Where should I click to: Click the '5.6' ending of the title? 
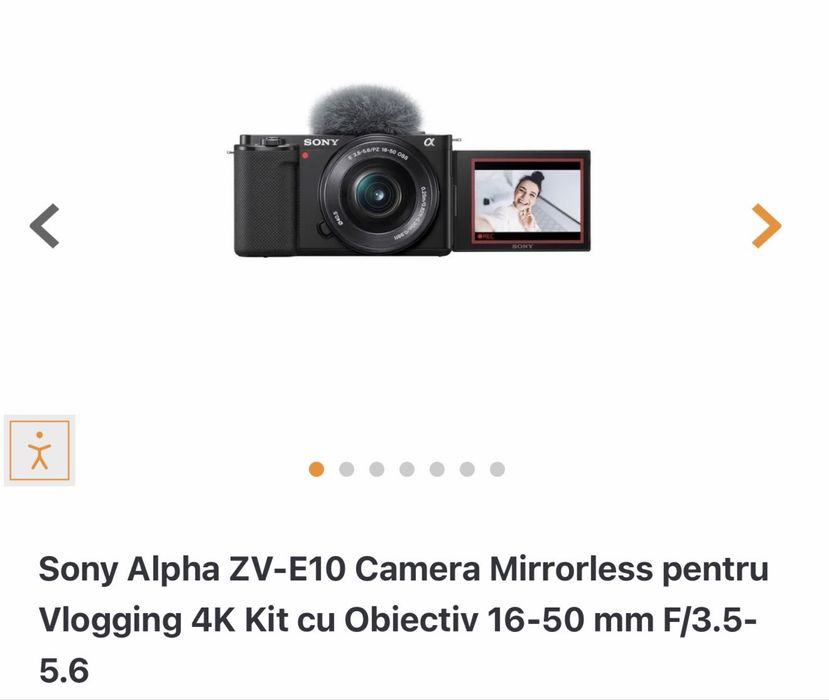point(63,670)
